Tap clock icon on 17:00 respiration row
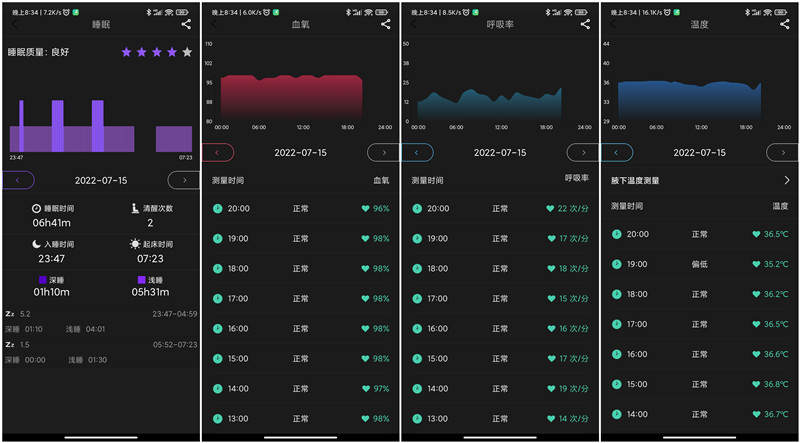 point(417,299)
